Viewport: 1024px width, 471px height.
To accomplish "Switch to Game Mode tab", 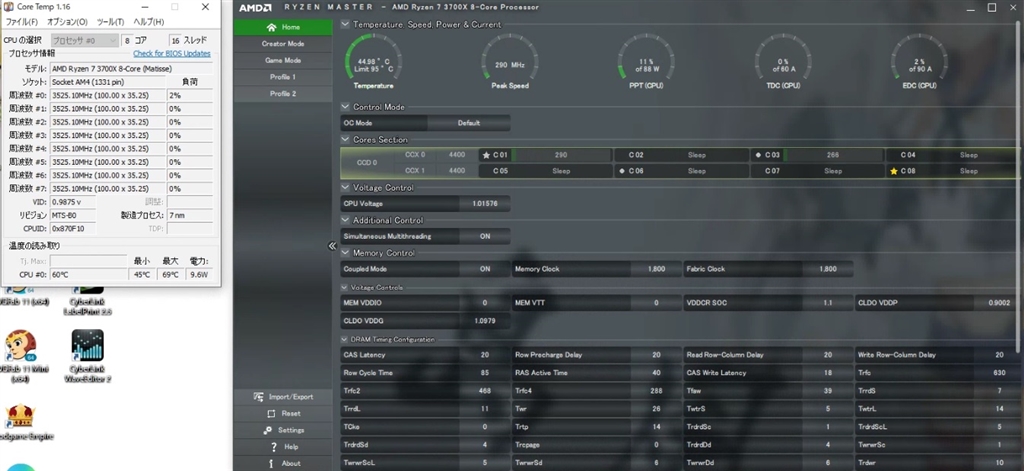I will coord(283,60).
